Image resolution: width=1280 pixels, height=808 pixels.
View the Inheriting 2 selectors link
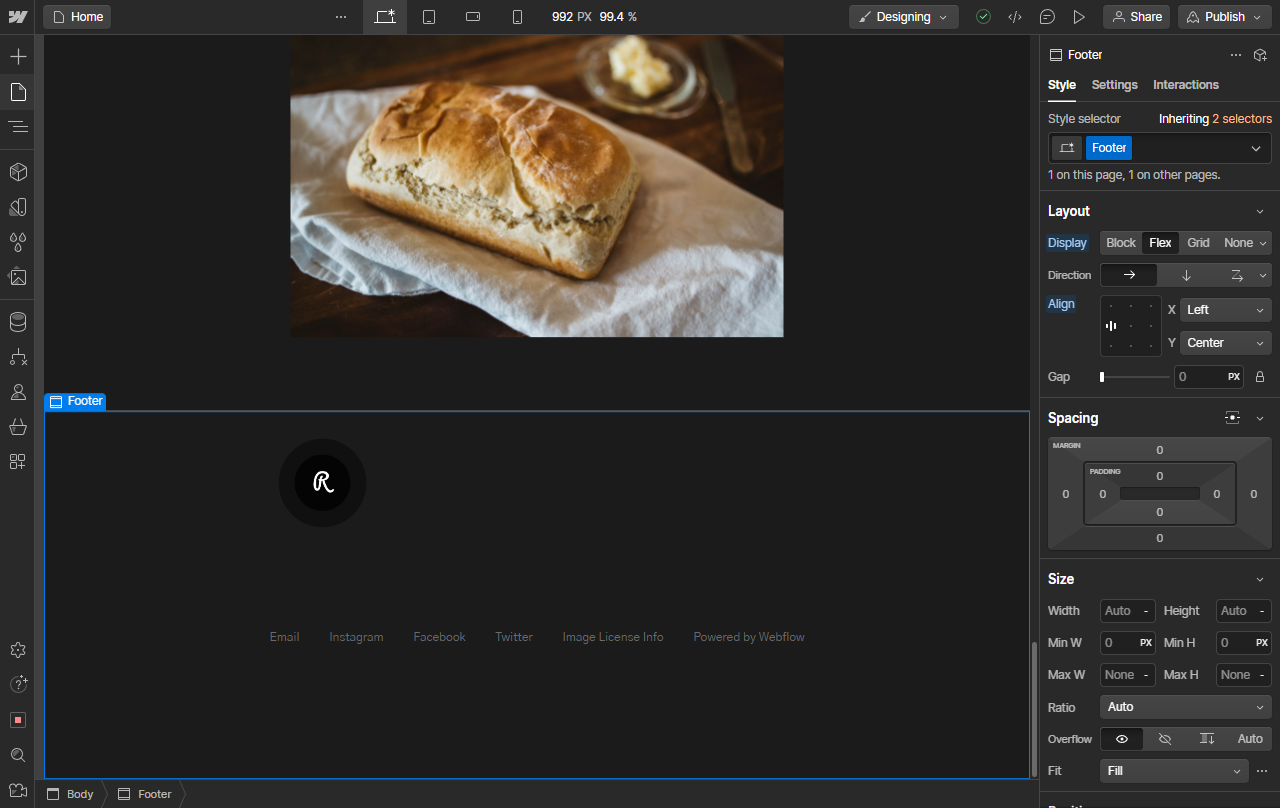click(1215, 119)
